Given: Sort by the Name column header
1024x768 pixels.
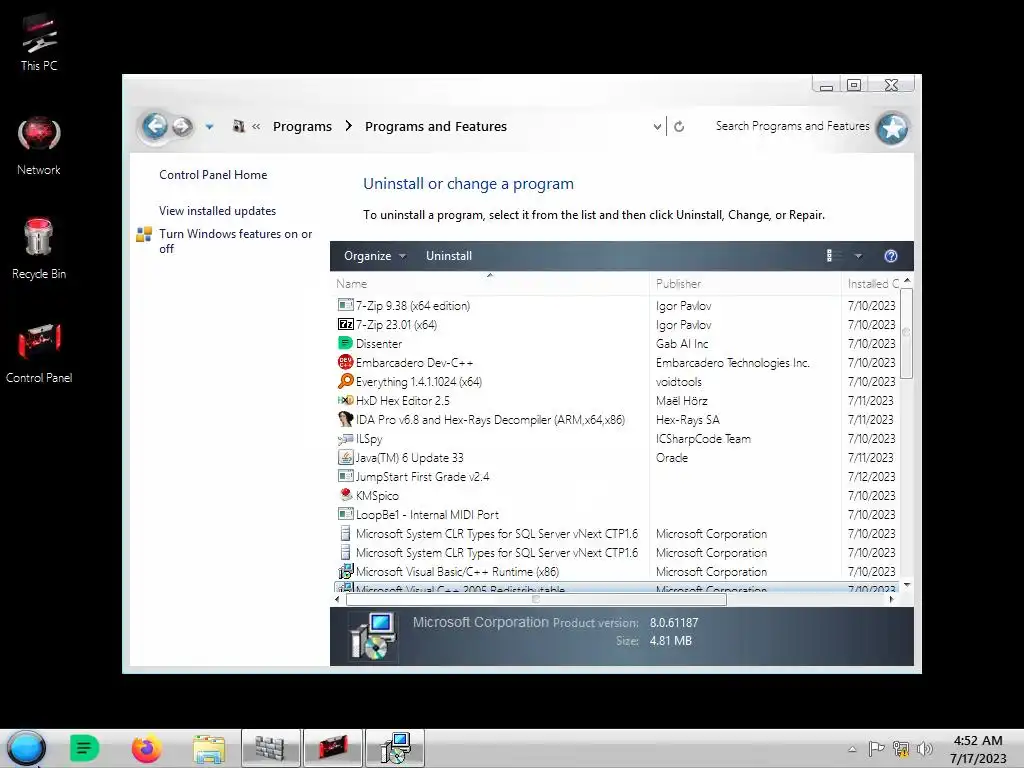Looking at the screenshot, I should [490, 283].
